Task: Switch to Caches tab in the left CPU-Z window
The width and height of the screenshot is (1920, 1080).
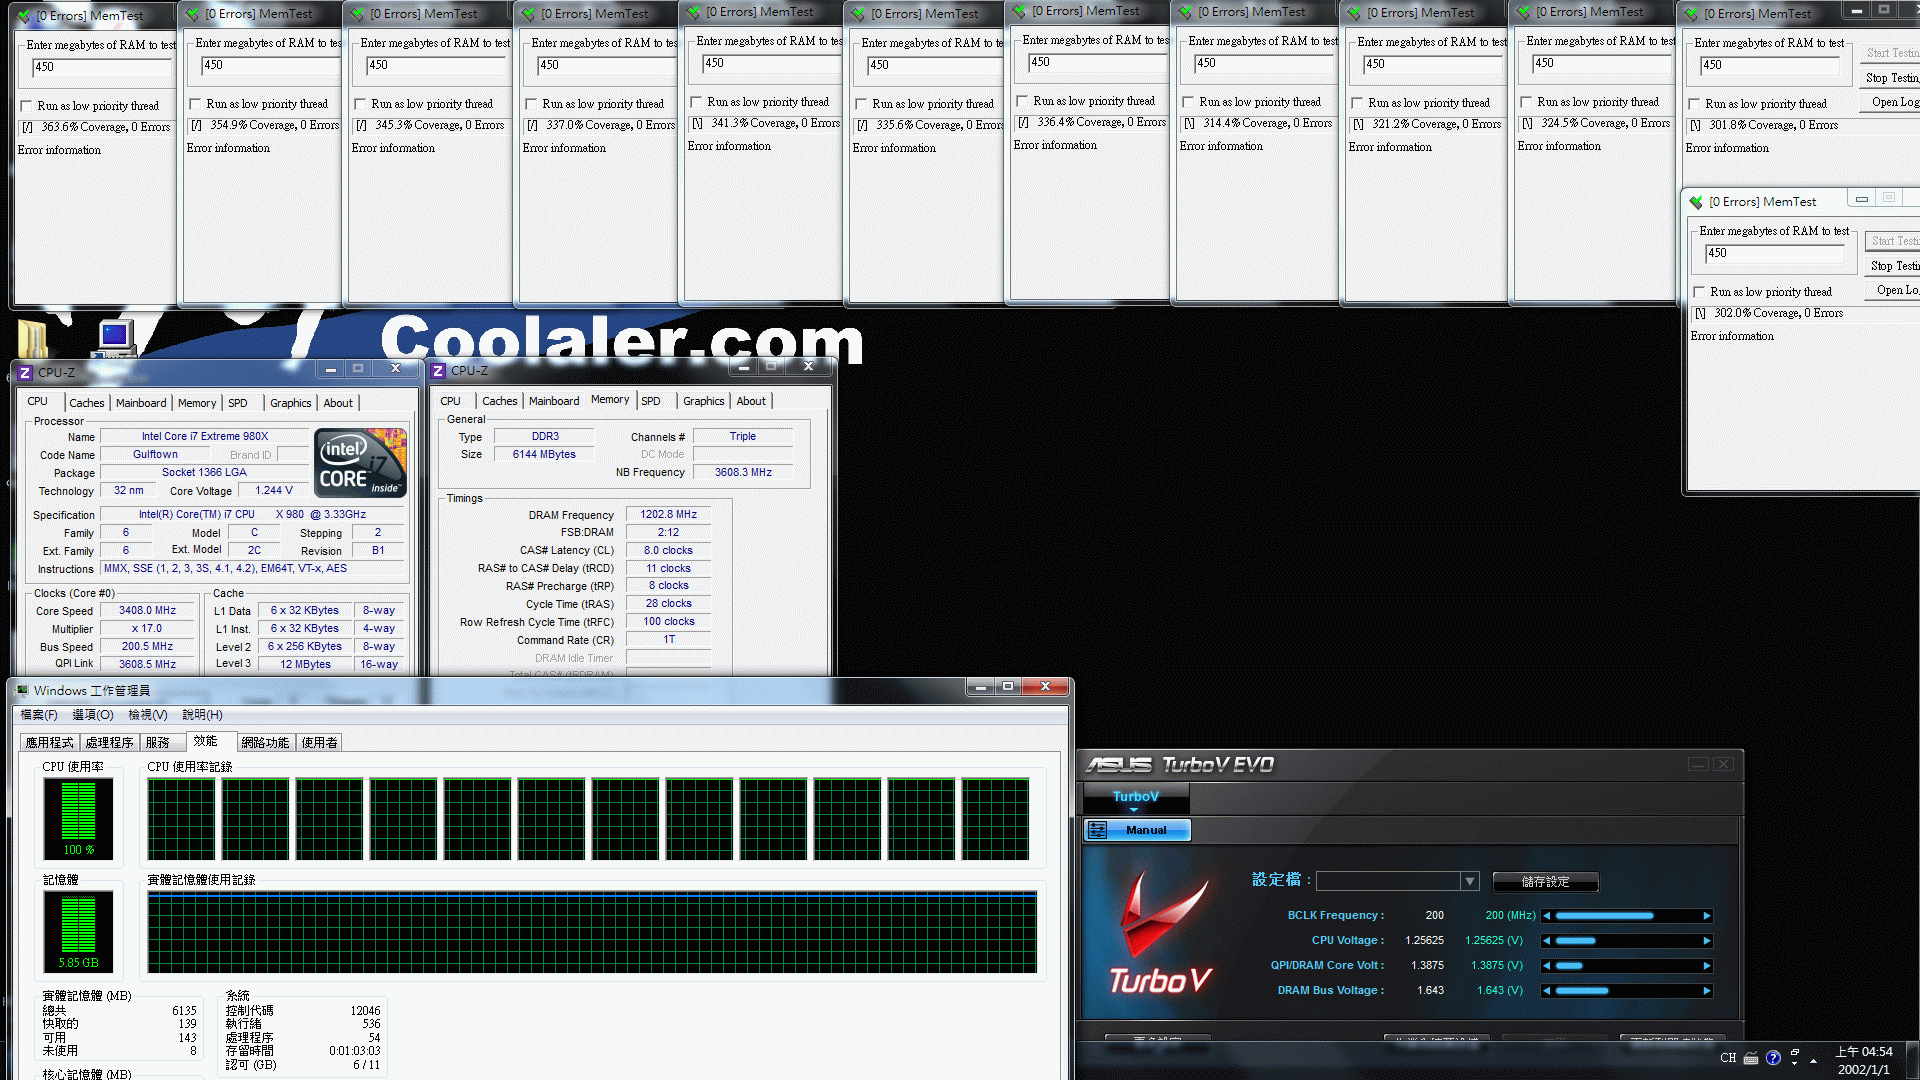Action: 87,403
